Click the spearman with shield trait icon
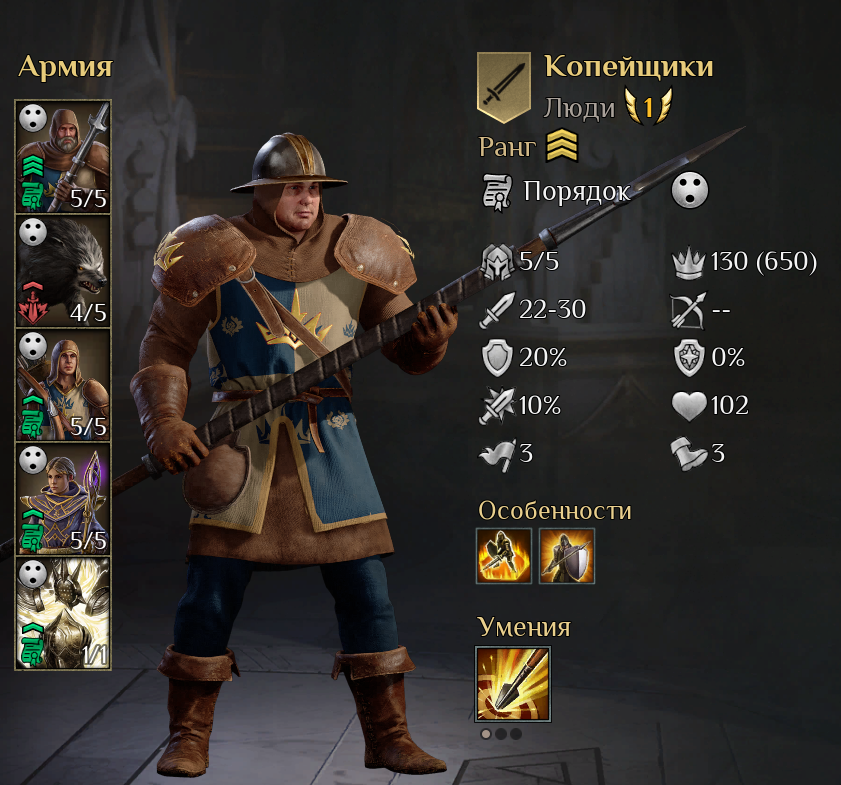Screen dimensions: 841x785 [567, 556]
